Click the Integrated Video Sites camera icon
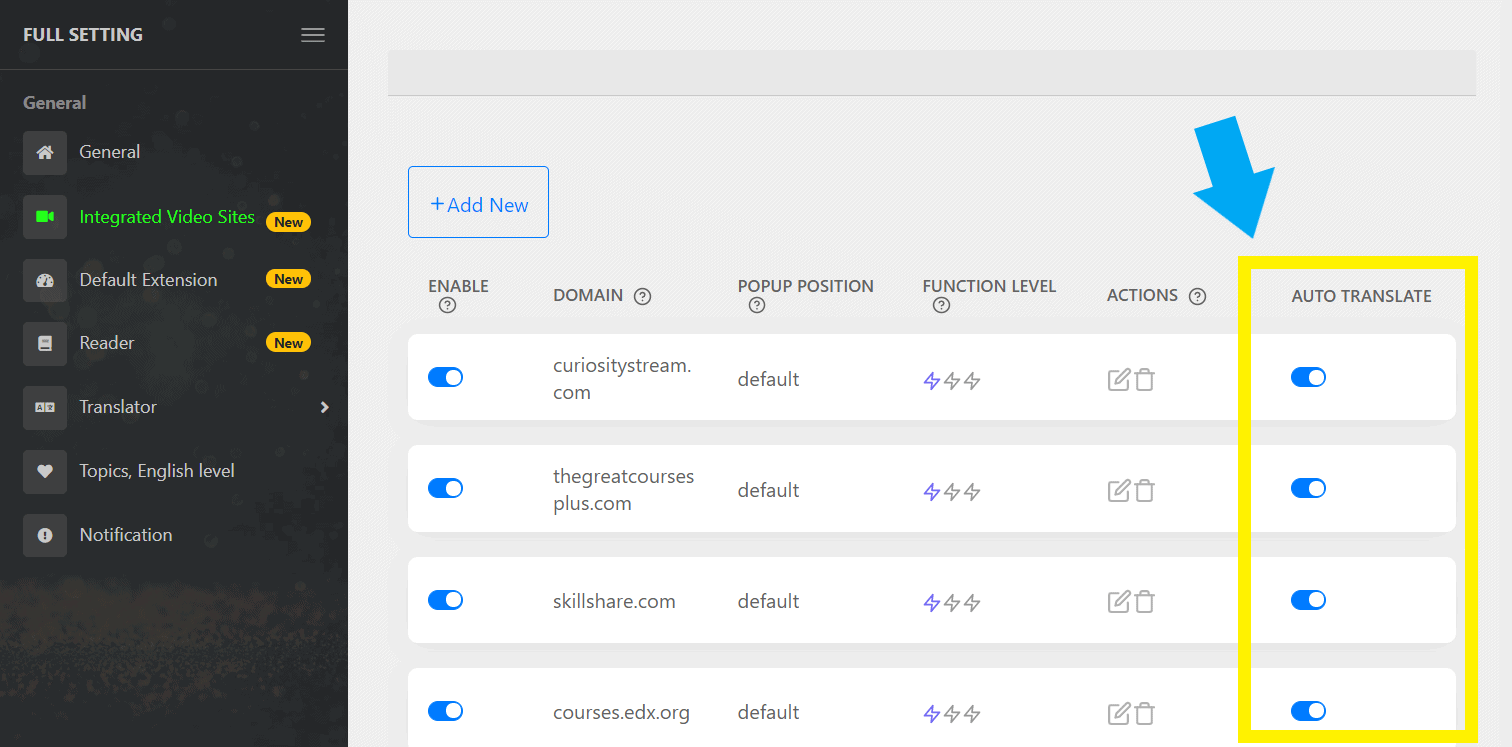The height and width of the screenshot is (747, 1512). tap(45, 217)
